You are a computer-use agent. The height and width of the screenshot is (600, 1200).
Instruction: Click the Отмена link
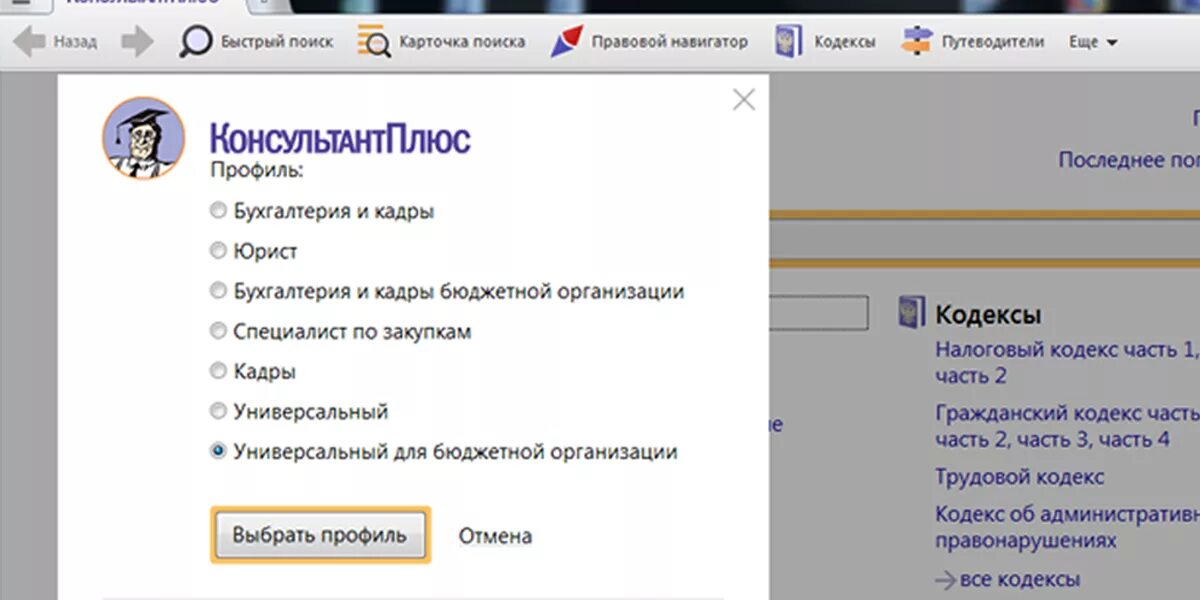(495, 536)
